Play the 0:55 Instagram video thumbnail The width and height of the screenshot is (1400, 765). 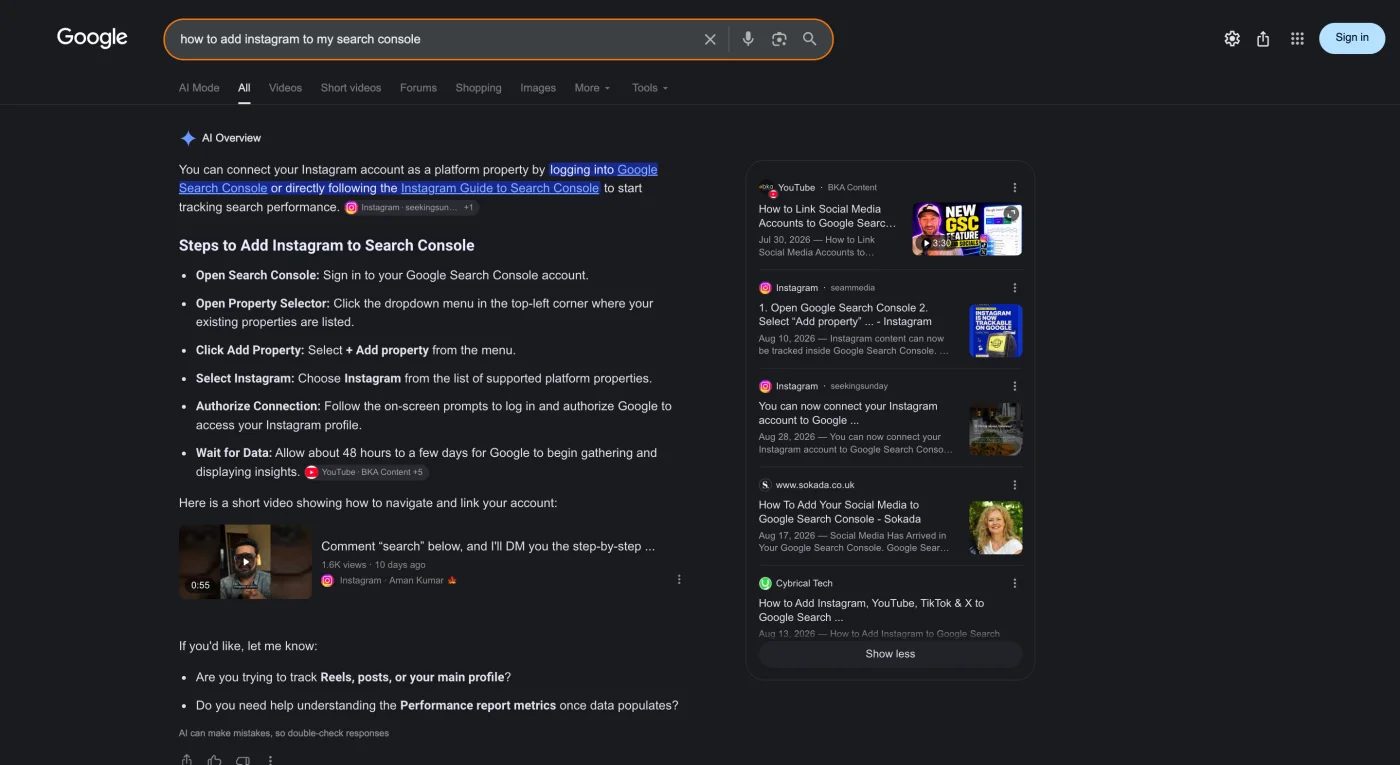[245, 562]
